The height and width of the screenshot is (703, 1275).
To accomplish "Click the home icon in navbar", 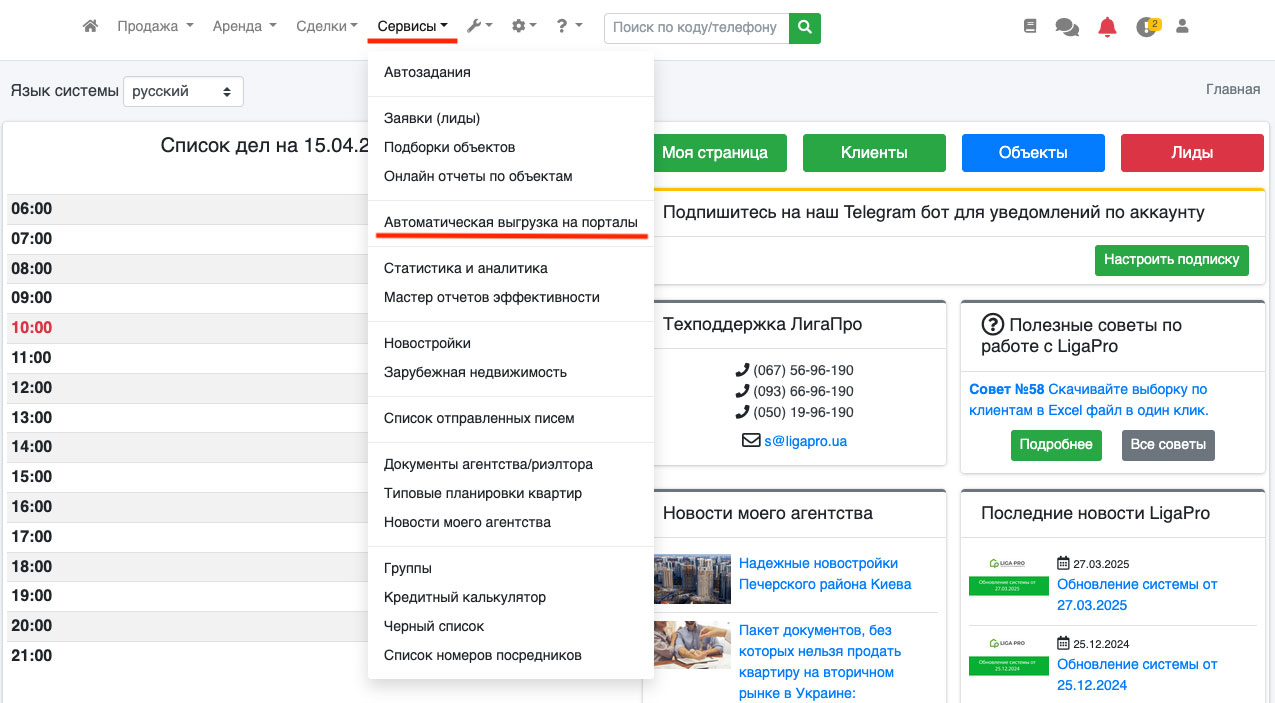I will (x=90, y=27).
